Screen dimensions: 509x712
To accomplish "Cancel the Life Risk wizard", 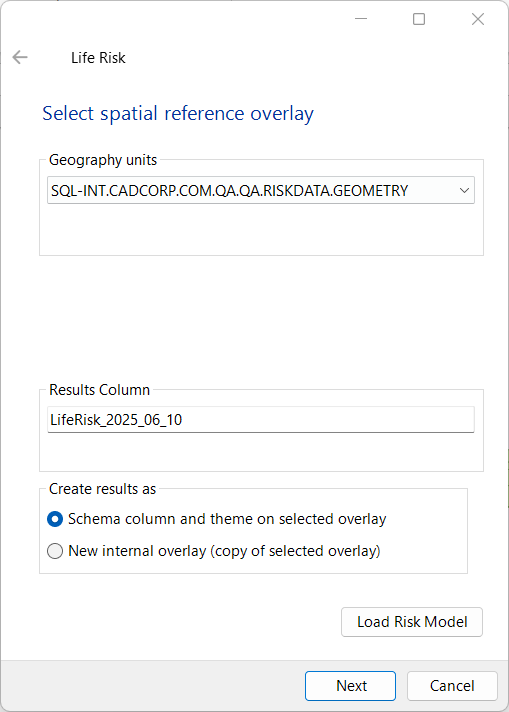I will pyautogui.click(x=452, y=686).
